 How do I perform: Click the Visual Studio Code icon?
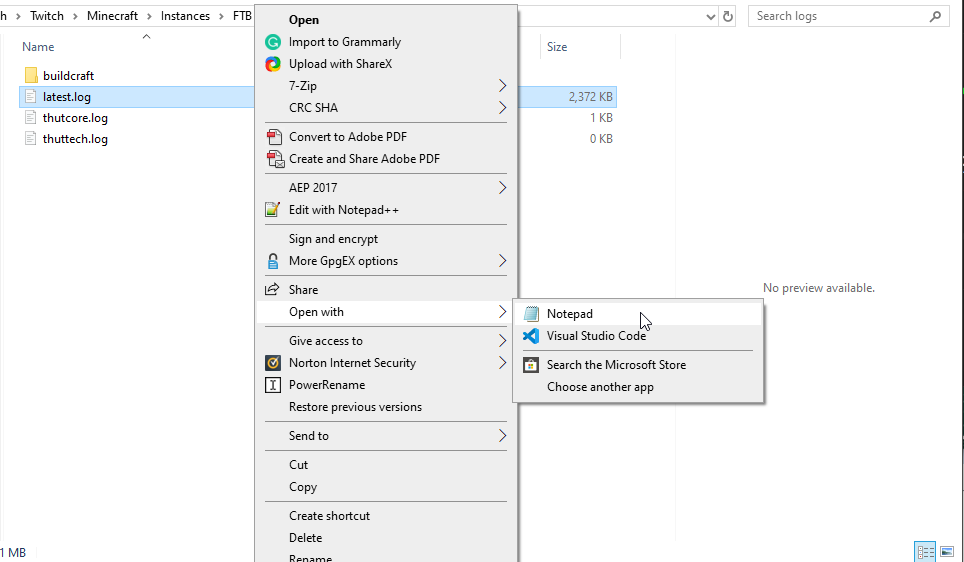531,336
